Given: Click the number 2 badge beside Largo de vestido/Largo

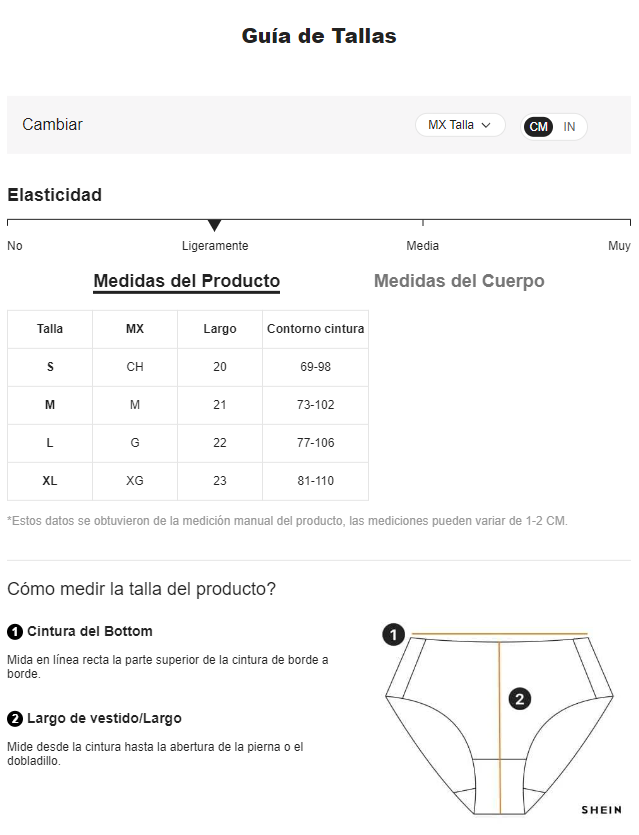Looking at the screenshot, I should (x=15, y=719).
